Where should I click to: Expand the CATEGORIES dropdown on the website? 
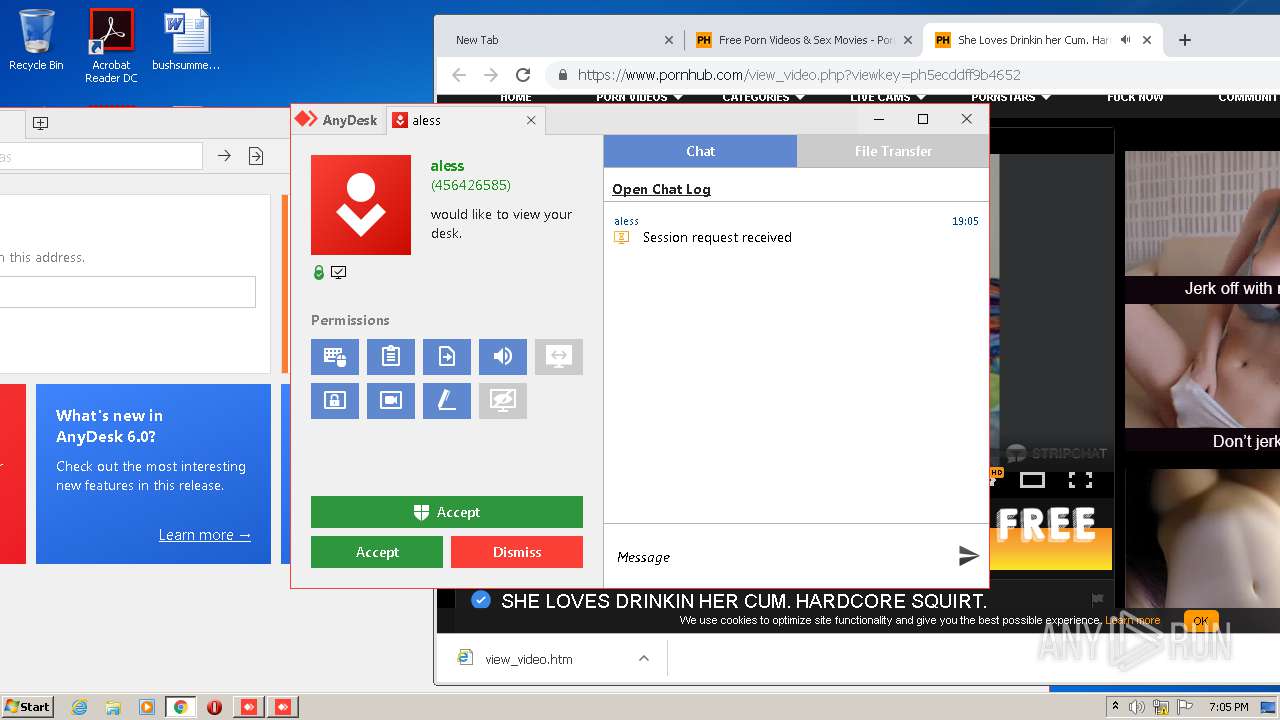(x=762, y=97)
